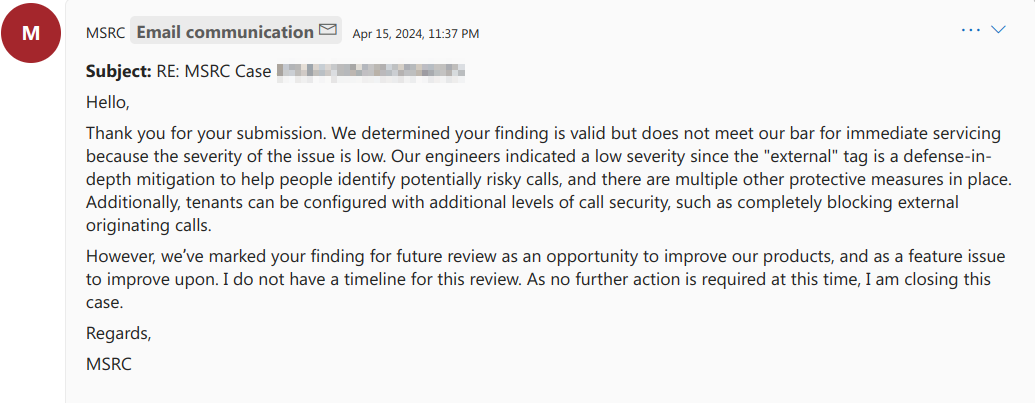Click the Regards closing line
This screenshot has height=403, width=1035.
(119, 334)
